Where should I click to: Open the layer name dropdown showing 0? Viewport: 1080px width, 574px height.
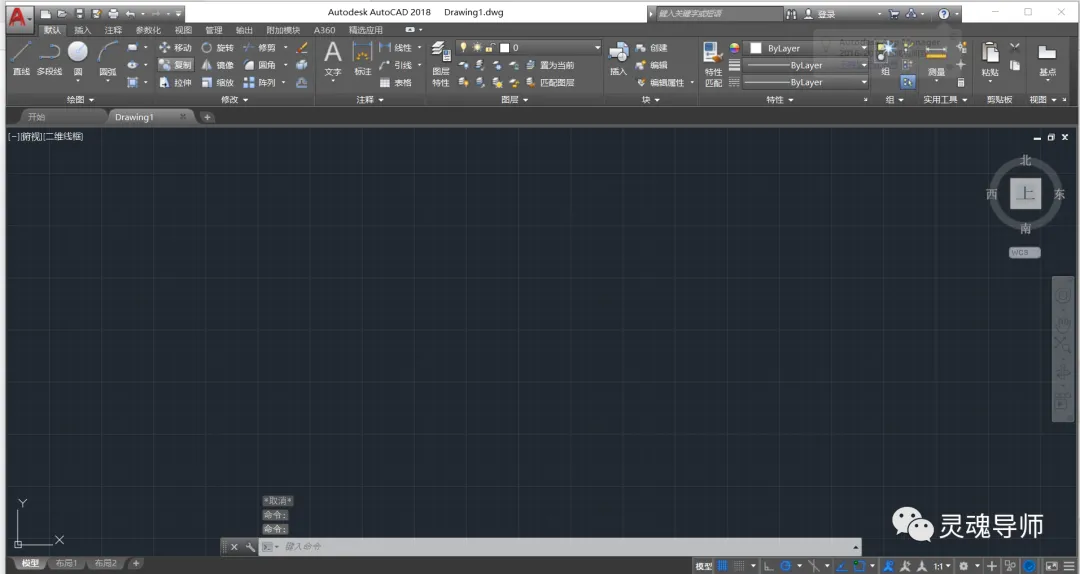tap(529, 48)
